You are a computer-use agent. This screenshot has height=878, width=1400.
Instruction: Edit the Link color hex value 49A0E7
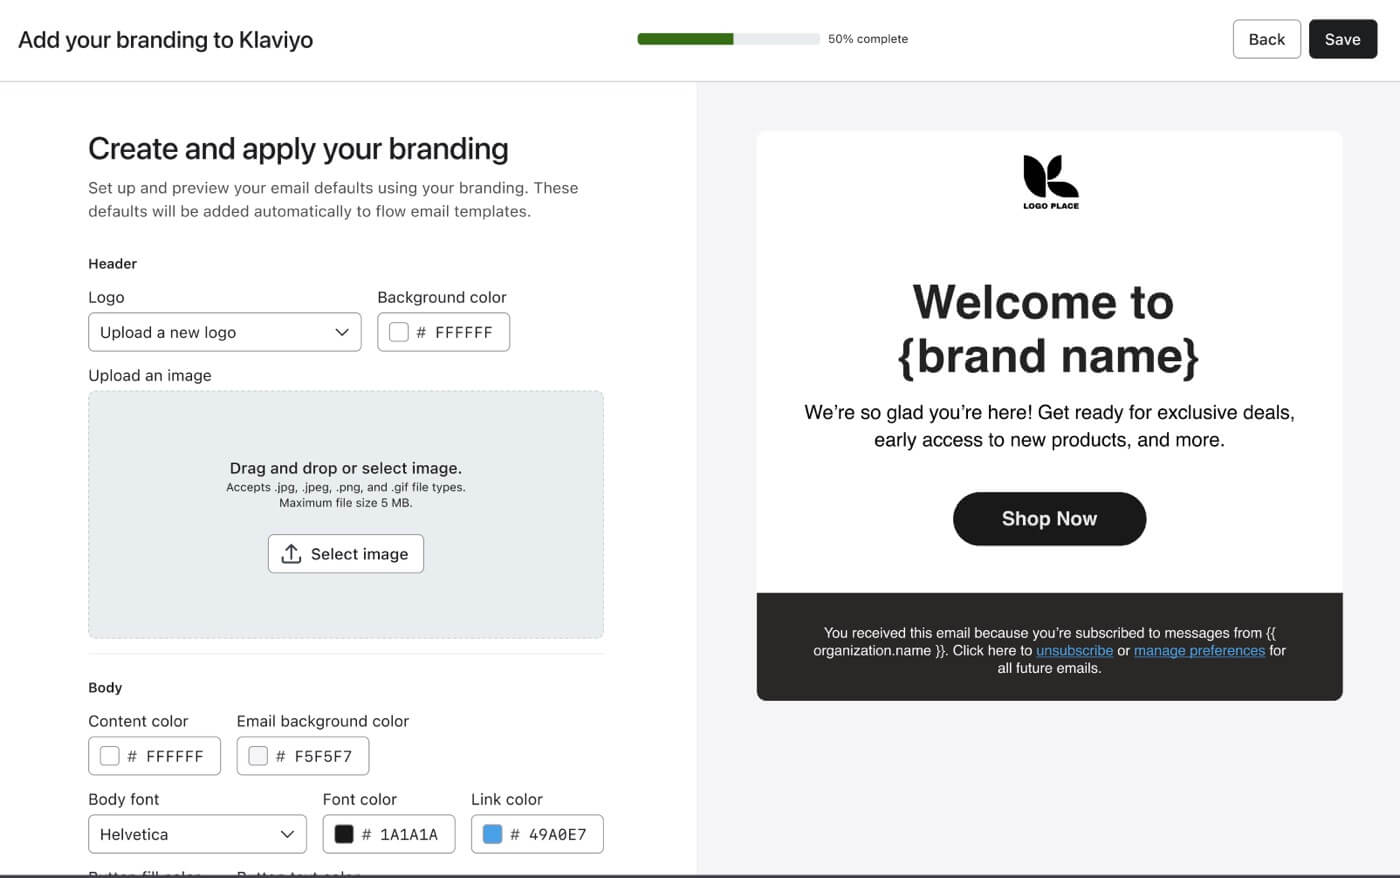coord(557,834)
